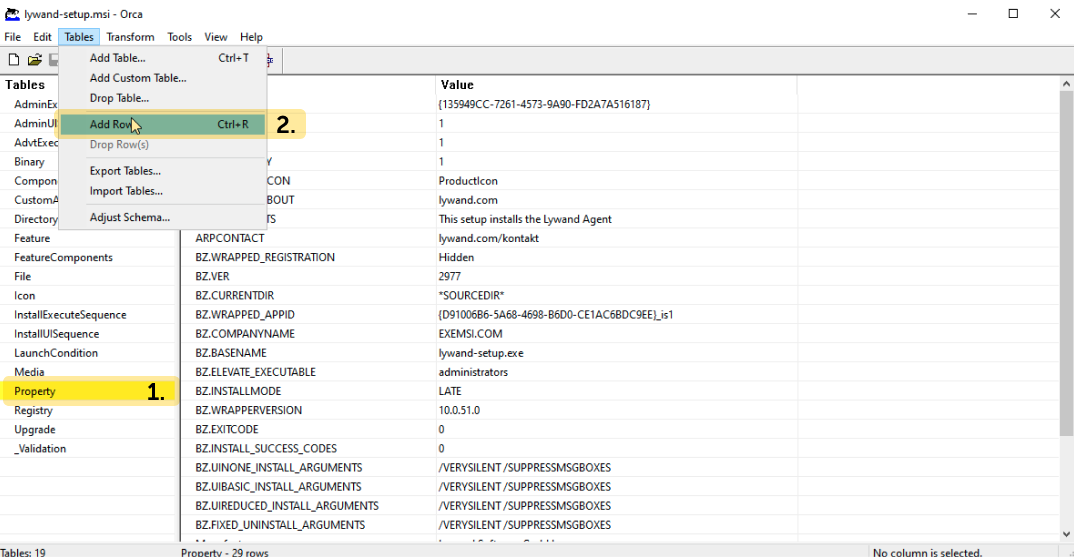The width and height of the screenshot is (1074, 557).
Task: Select Add Table... menu entry
Action: 117,58
